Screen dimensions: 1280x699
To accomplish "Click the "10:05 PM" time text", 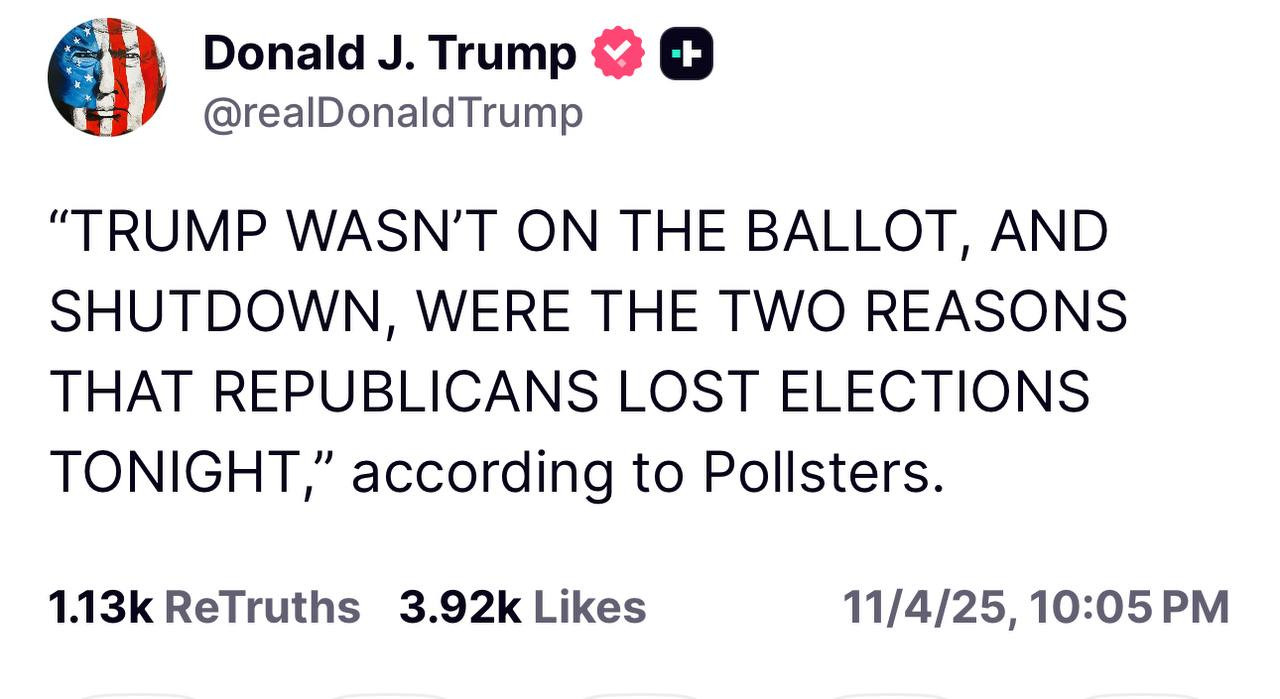I will (1128, 607).
